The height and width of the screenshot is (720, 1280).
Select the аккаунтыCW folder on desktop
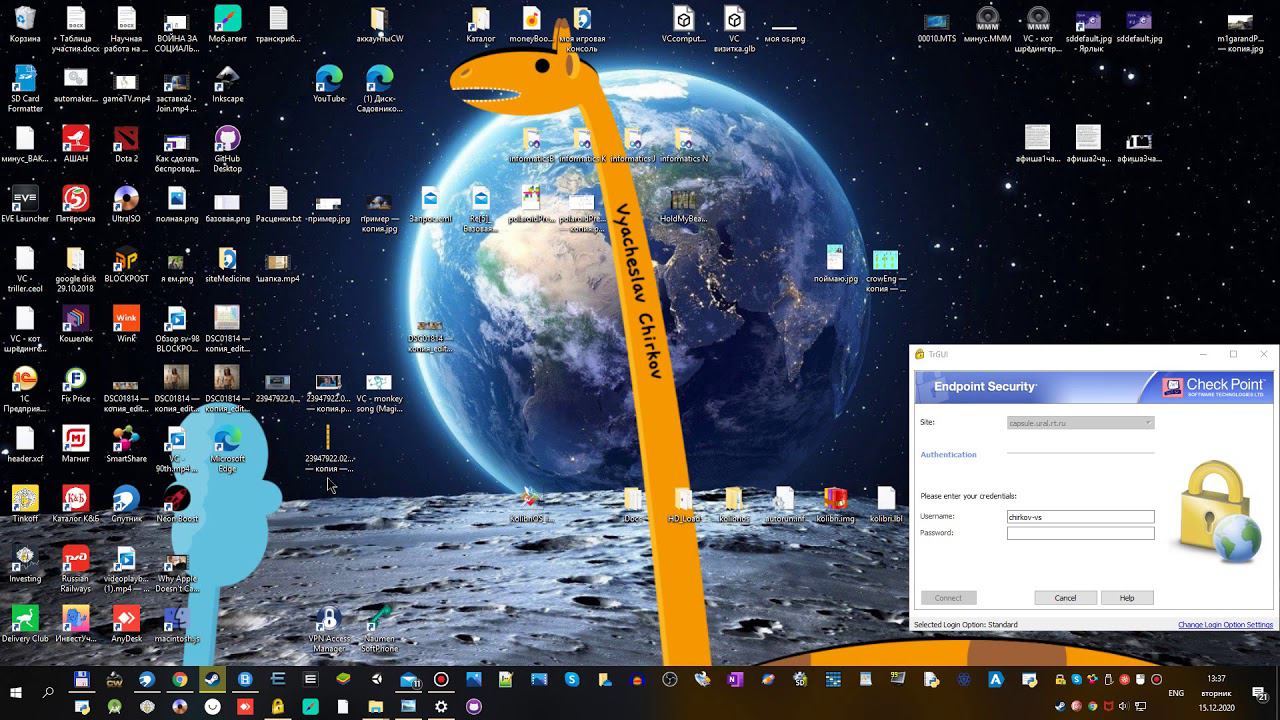tap(379, 25)
